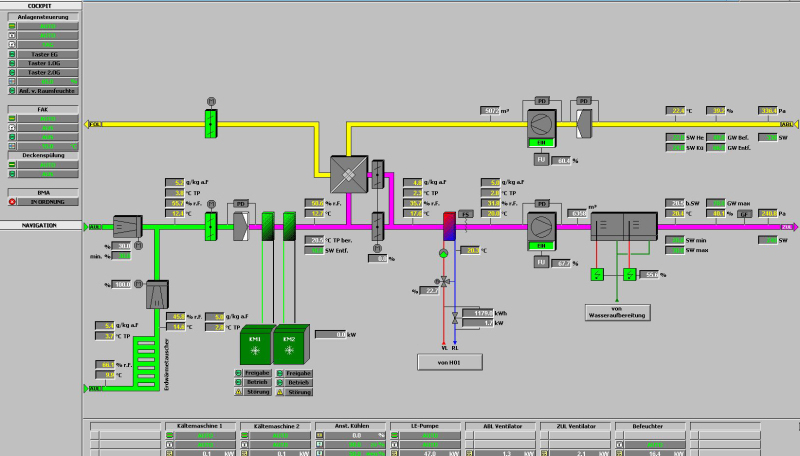Select the Anlagensteuerung section header

[43, 17]
